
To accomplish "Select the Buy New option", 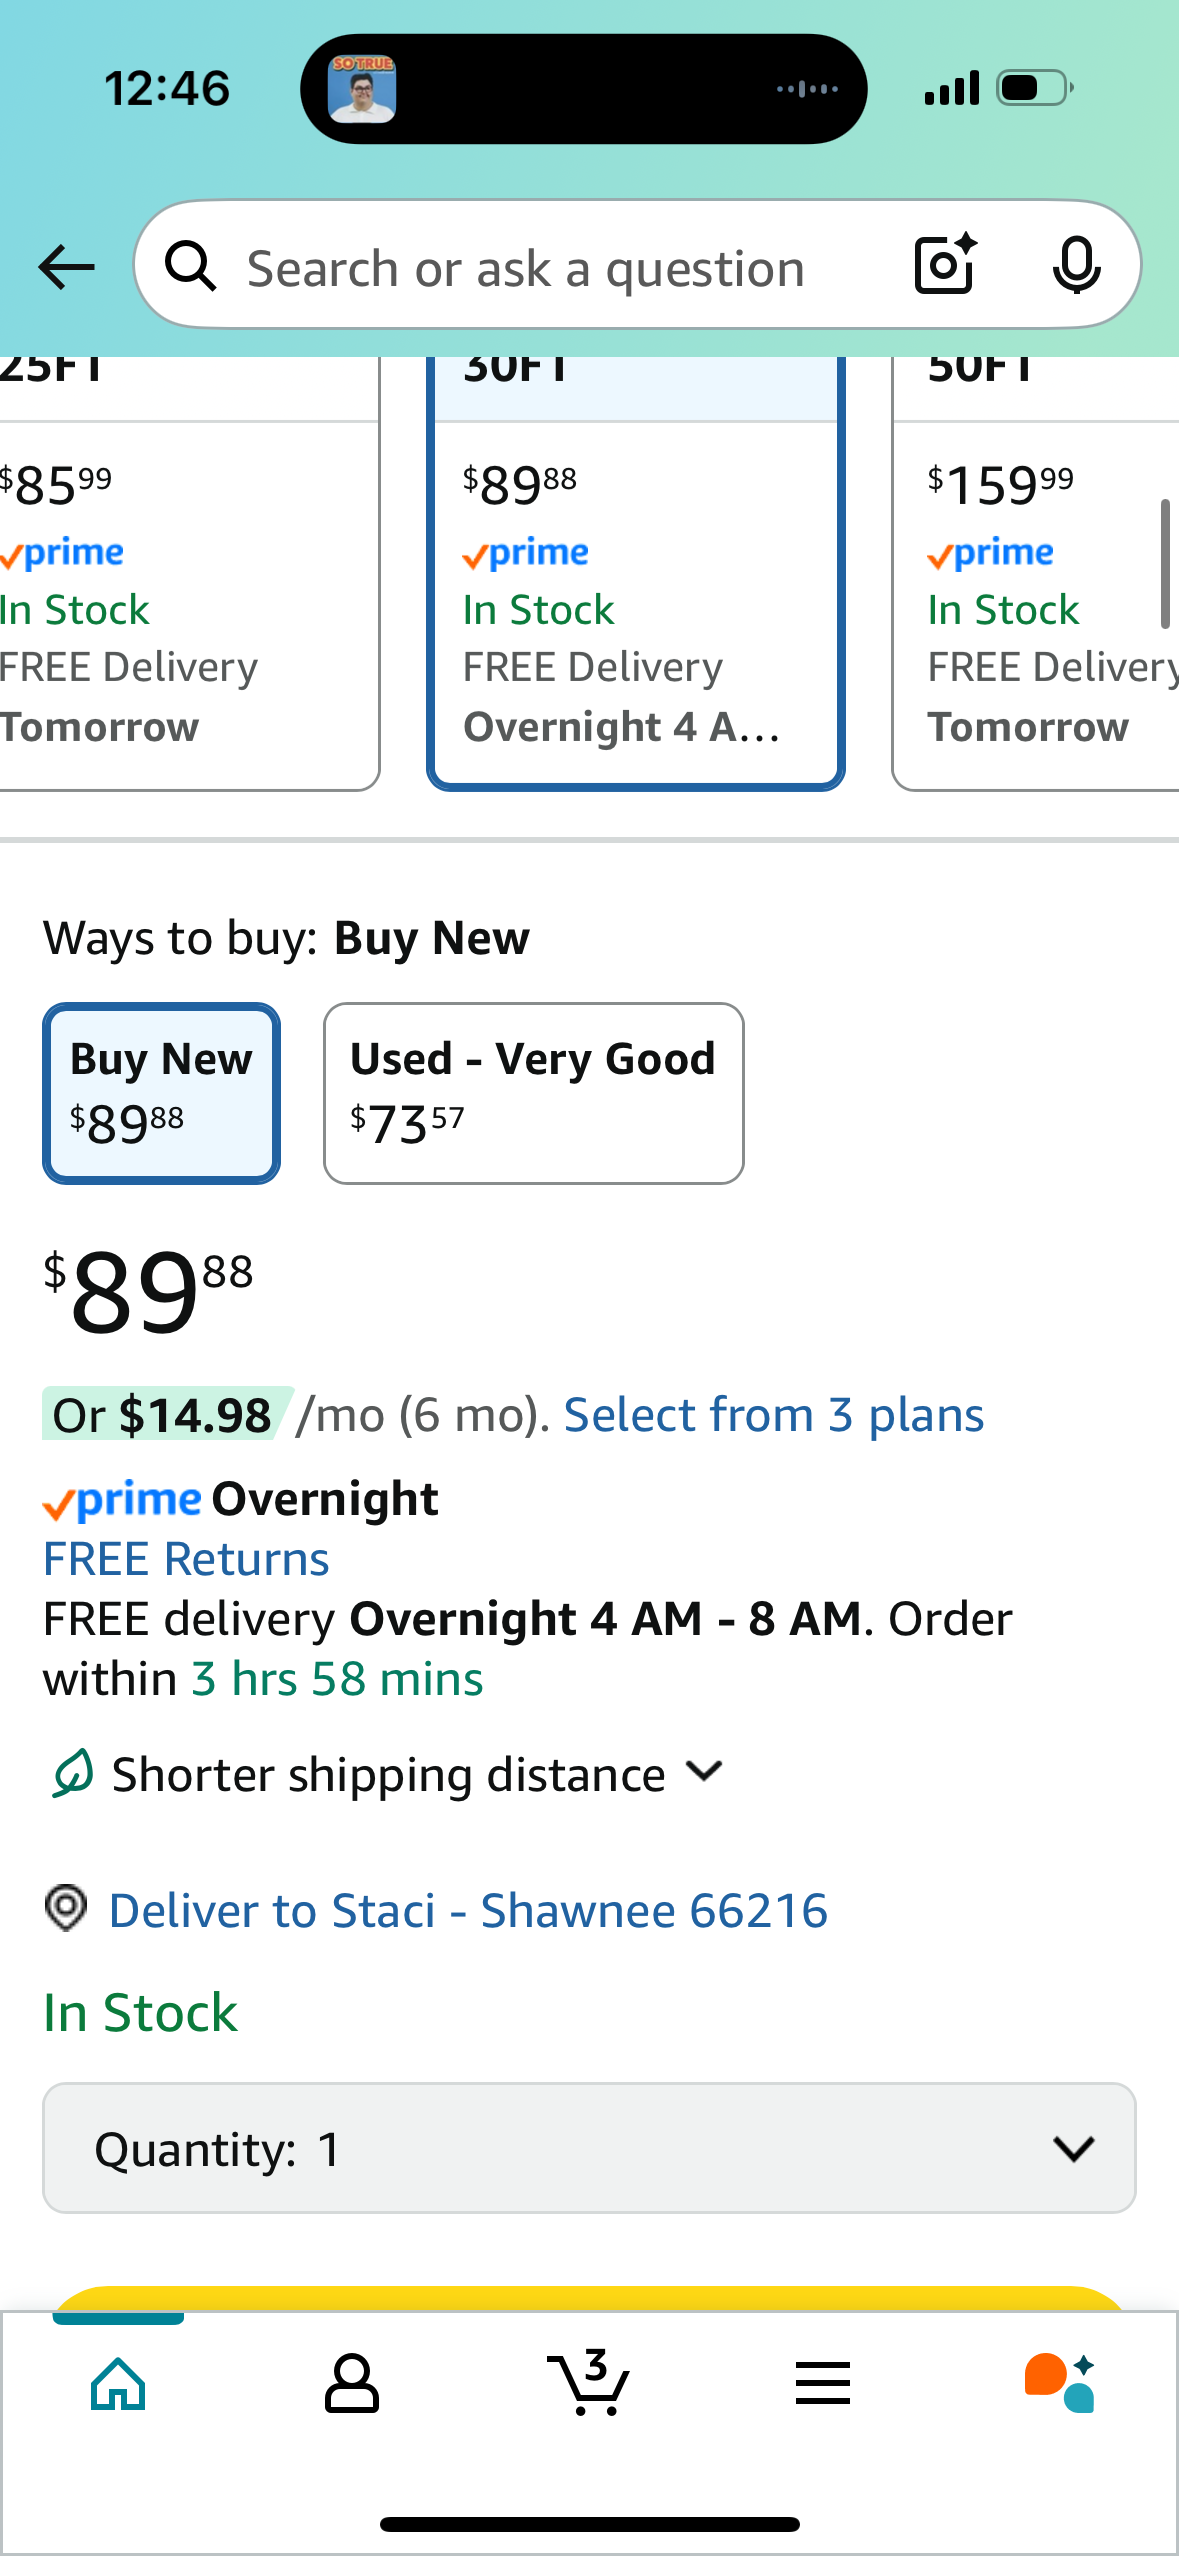I will coord(161,1093).
